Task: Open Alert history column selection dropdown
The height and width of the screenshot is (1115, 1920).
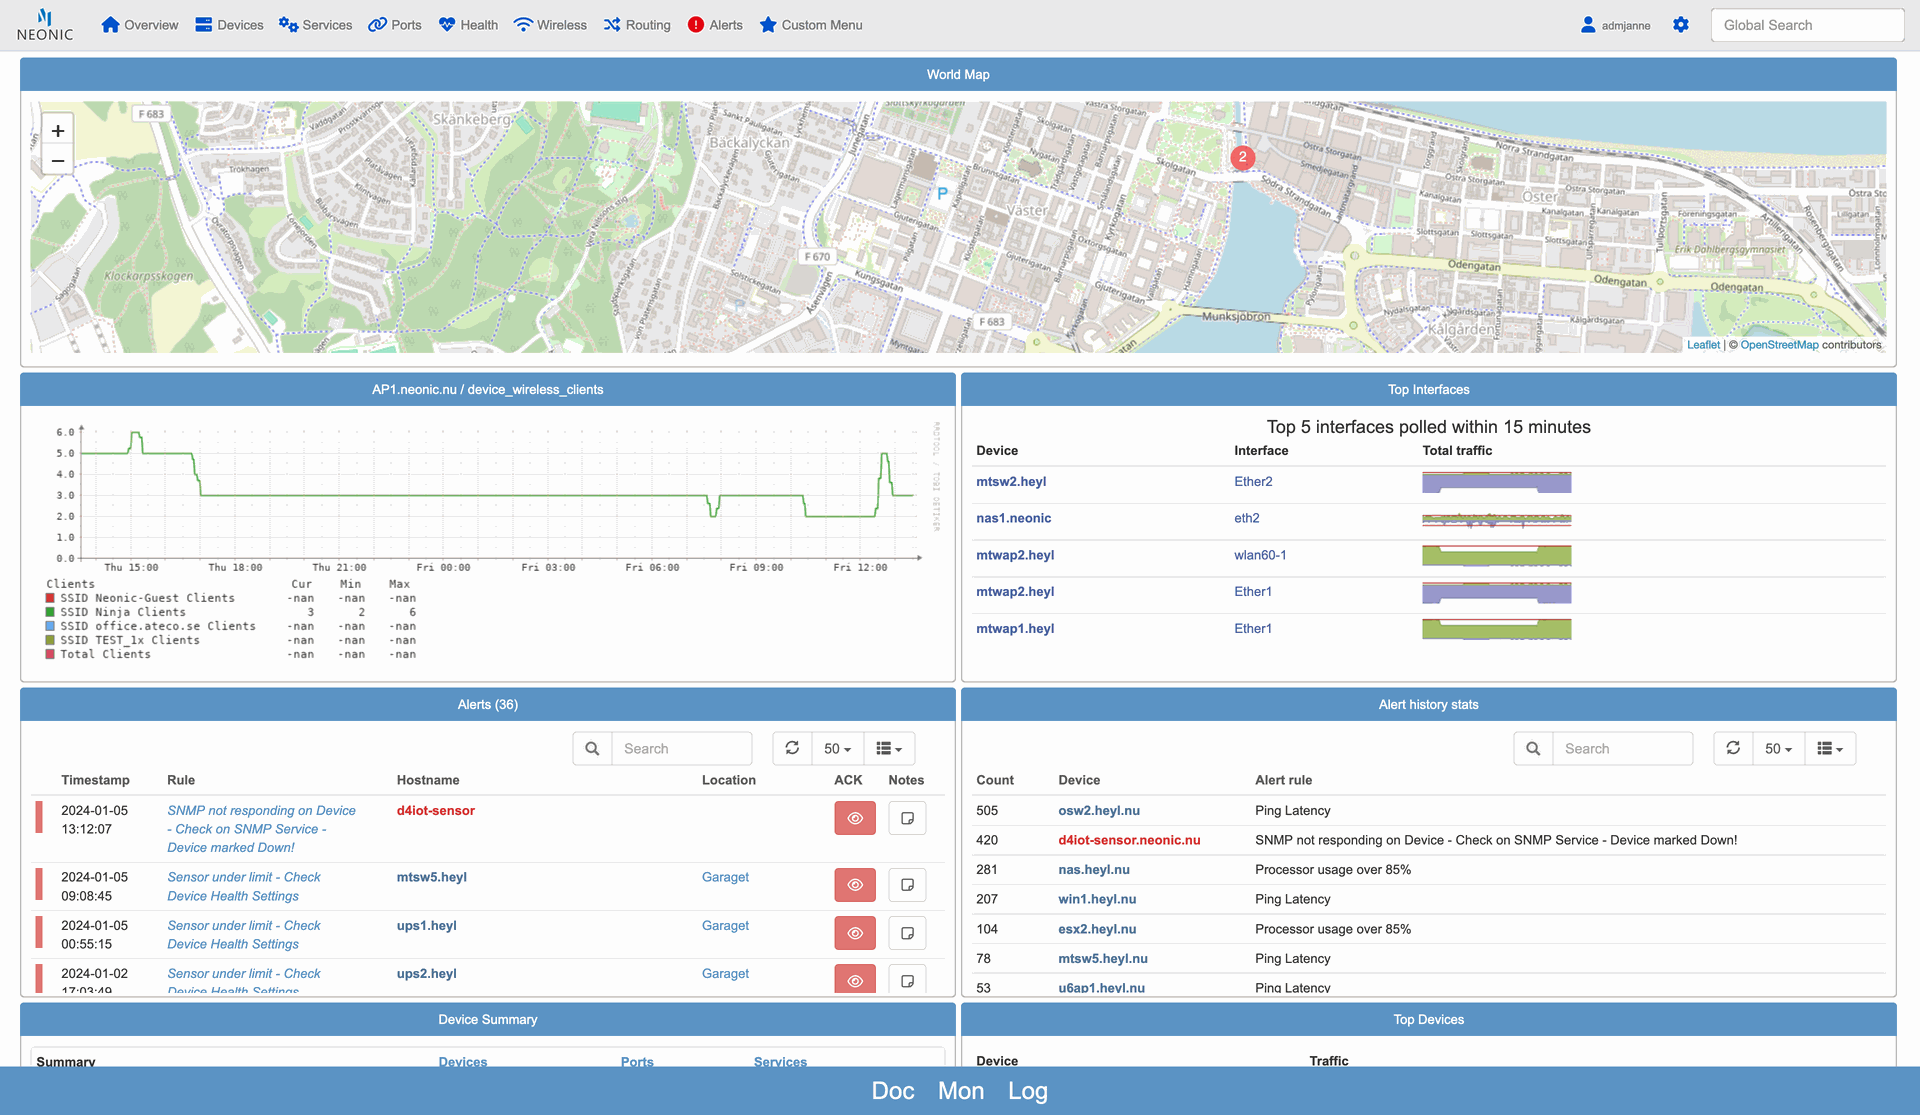Action: 1830,749
